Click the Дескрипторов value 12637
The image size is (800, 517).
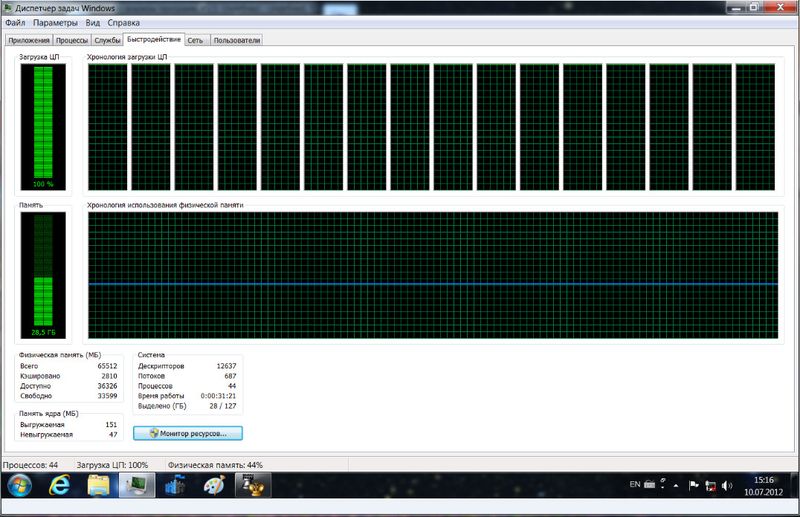point(226,366)
